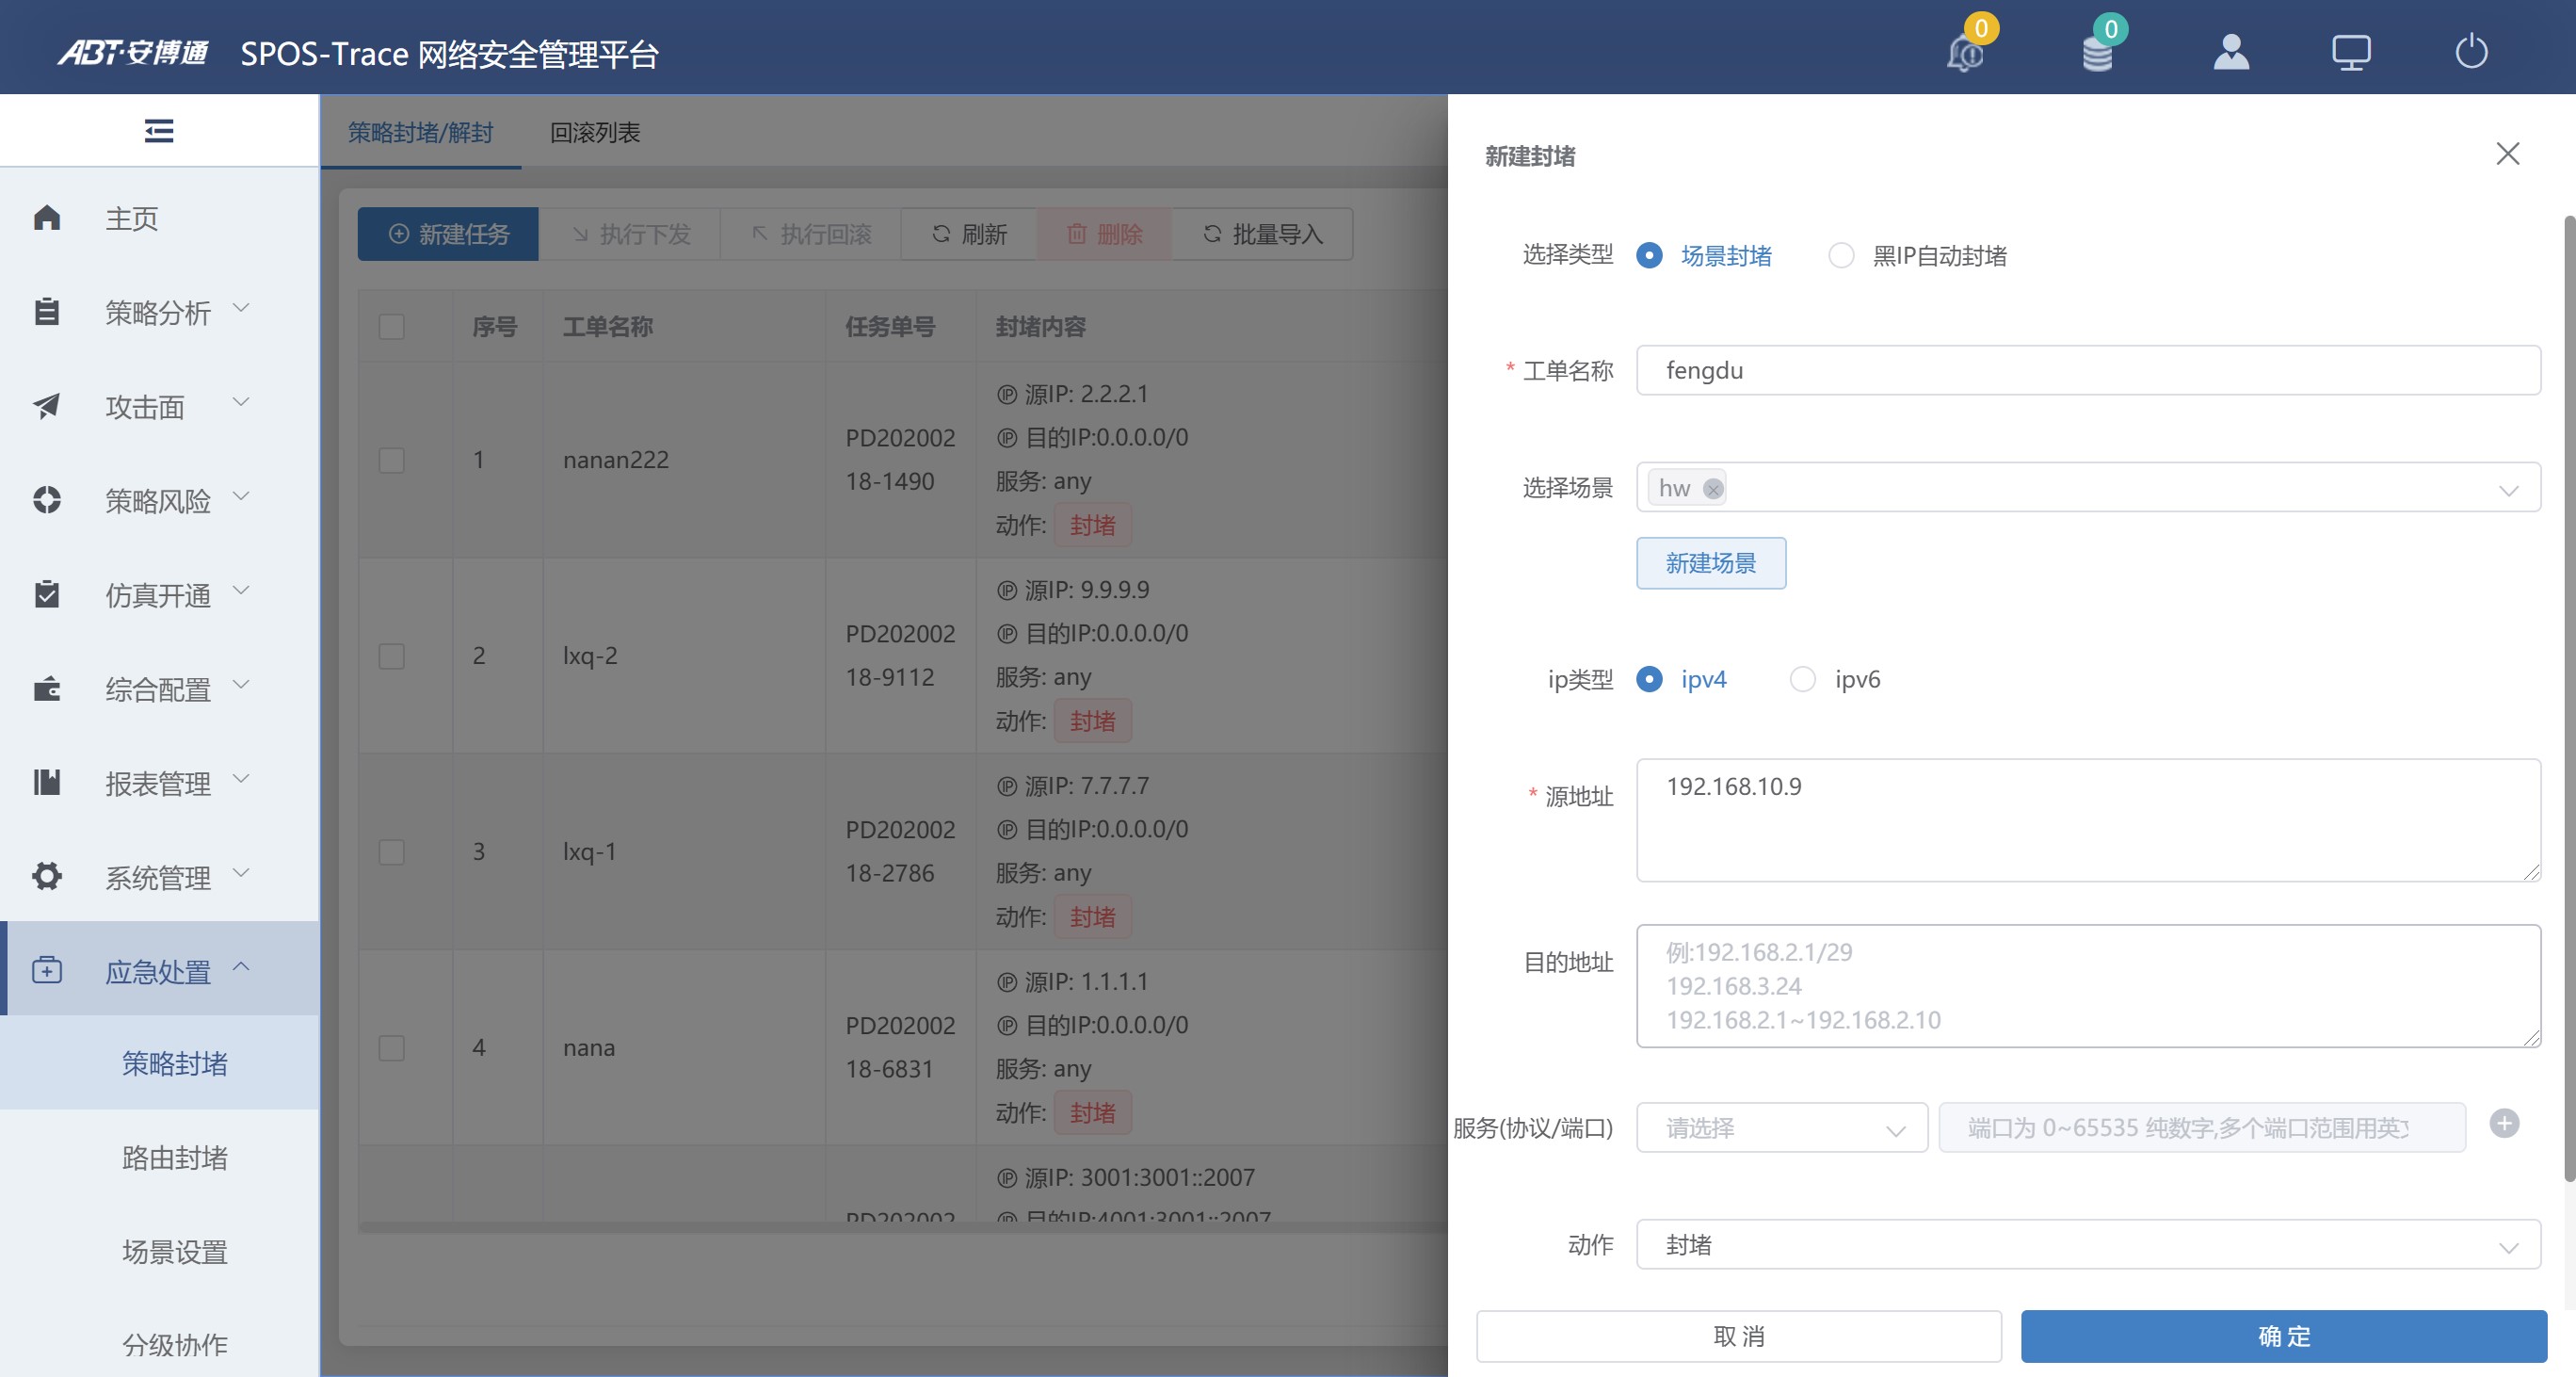Click the panel's vertical scrollbar
The image size is (2576, 1377).
coord(2569,700)
